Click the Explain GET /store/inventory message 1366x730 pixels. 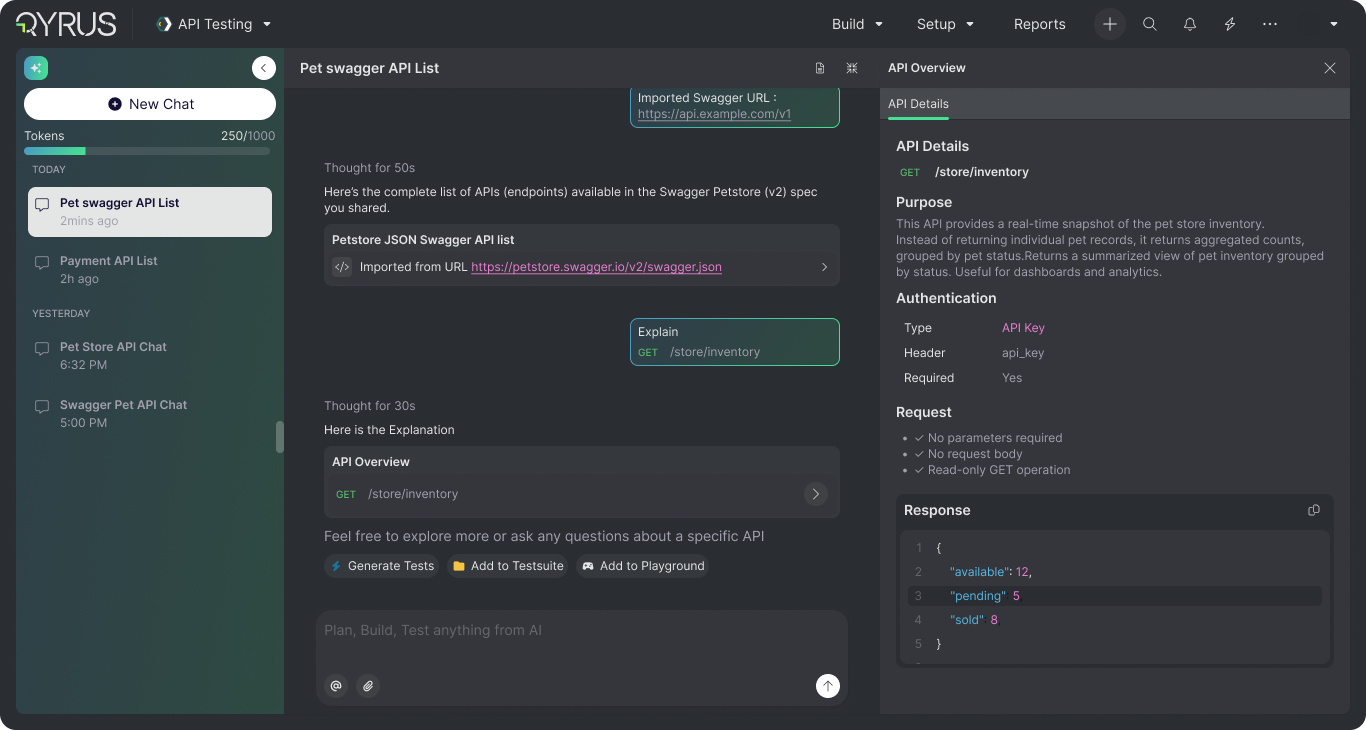click(x=735, y=342)
